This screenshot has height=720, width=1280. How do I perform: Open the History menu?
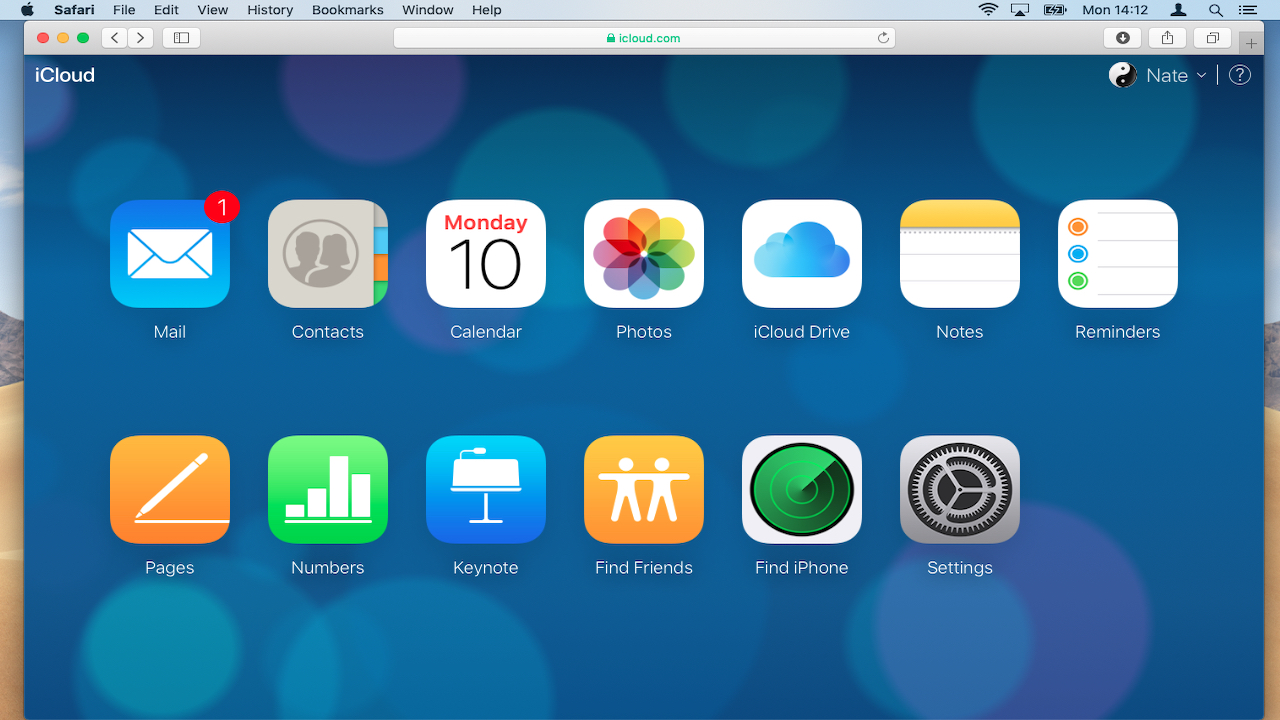pos(270,10)
